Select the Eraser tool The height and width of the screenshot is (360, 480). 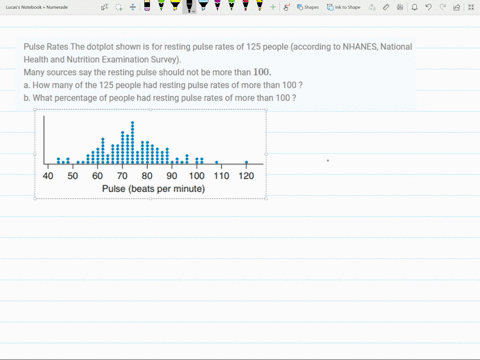pyautogui.click(x=147, y=6)
